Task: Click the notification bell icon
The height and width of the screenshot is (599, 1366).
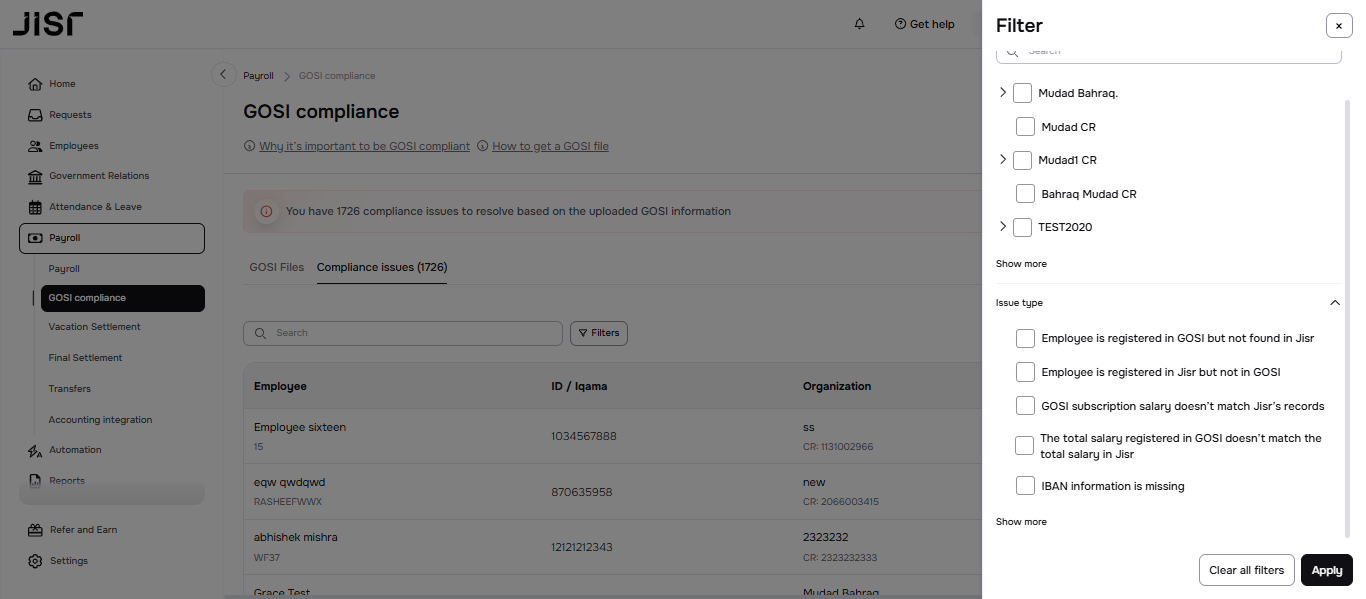Action: 859,24
